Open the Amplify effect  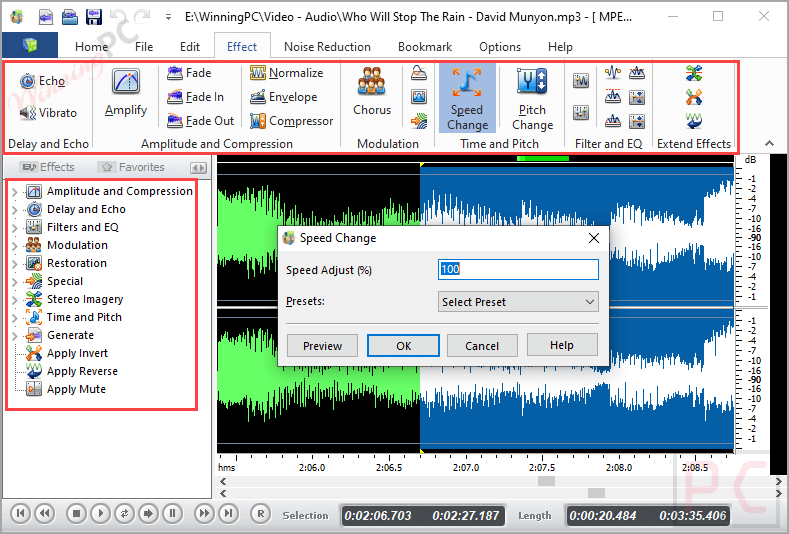pos(126,93)
